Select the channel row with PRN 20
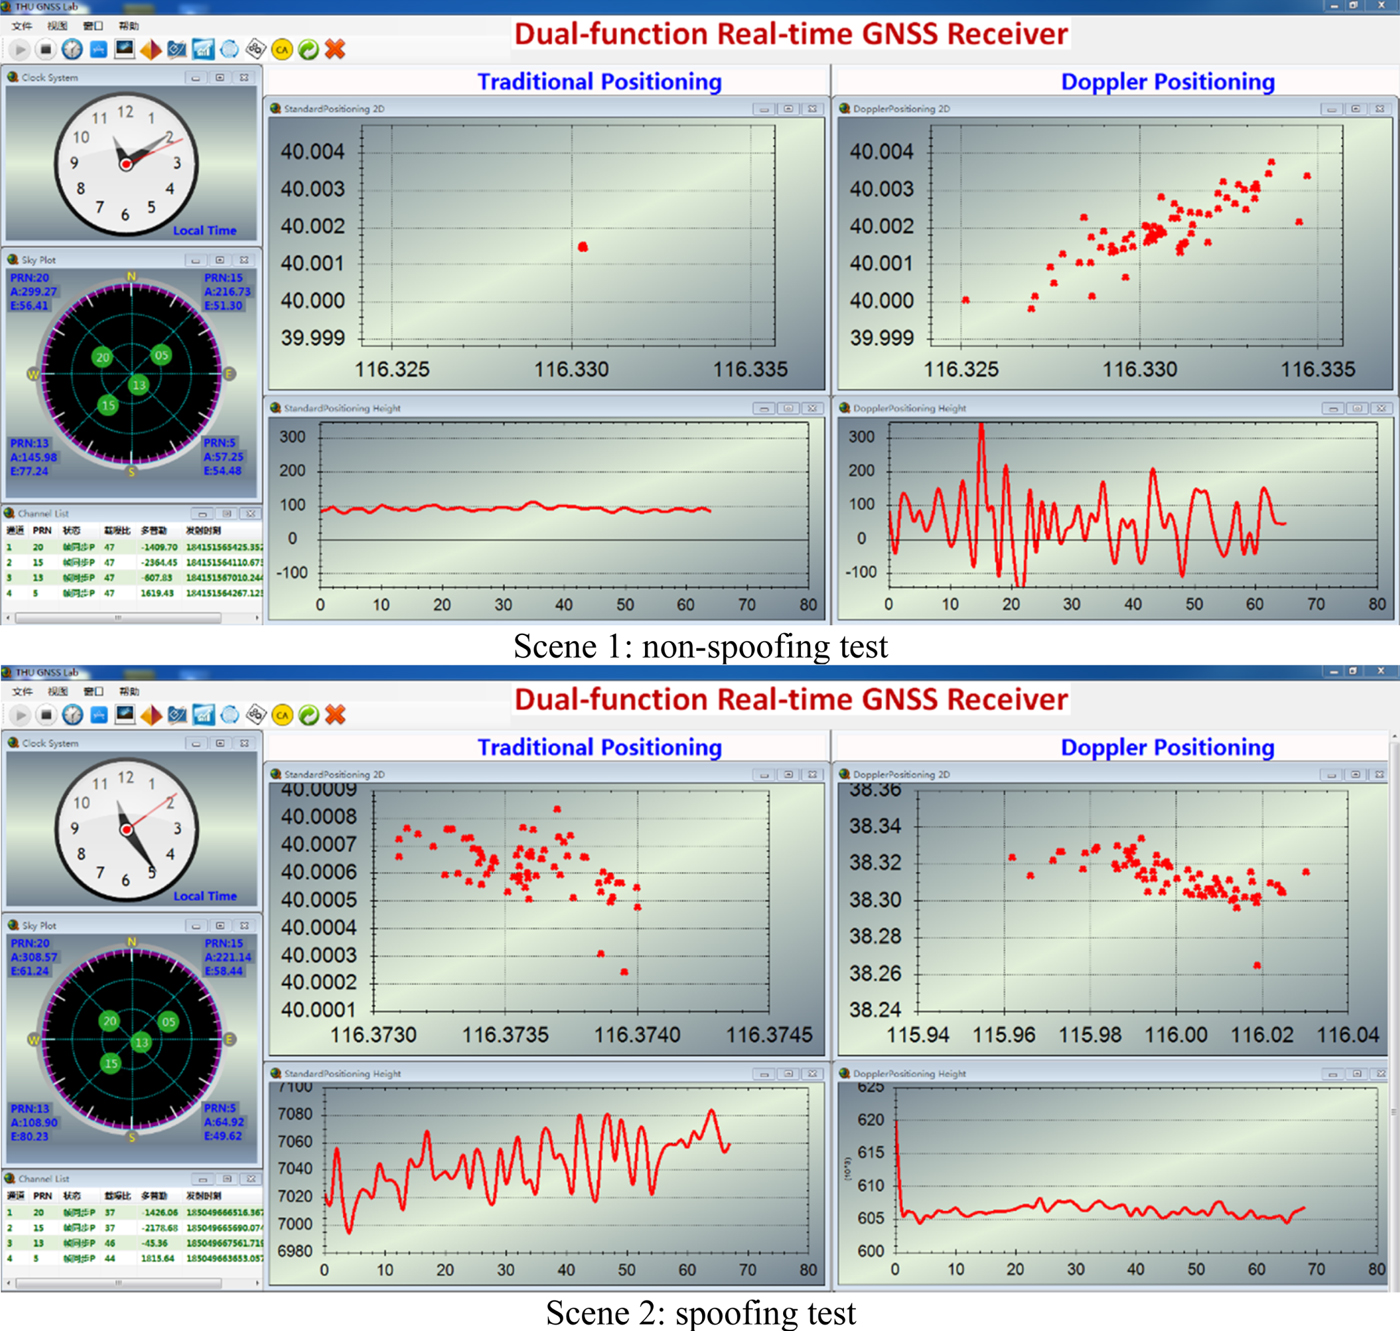 click(100, 547)
